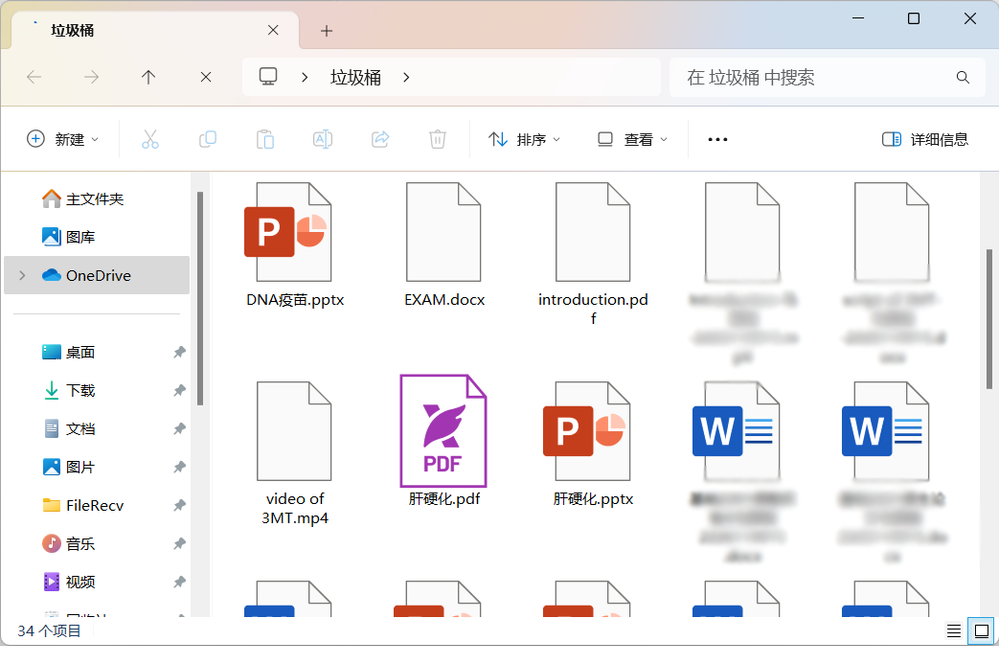Screen dimensions: 999x646
Task: Unpin 视频 using its pin icon
Action: [180, 582]
